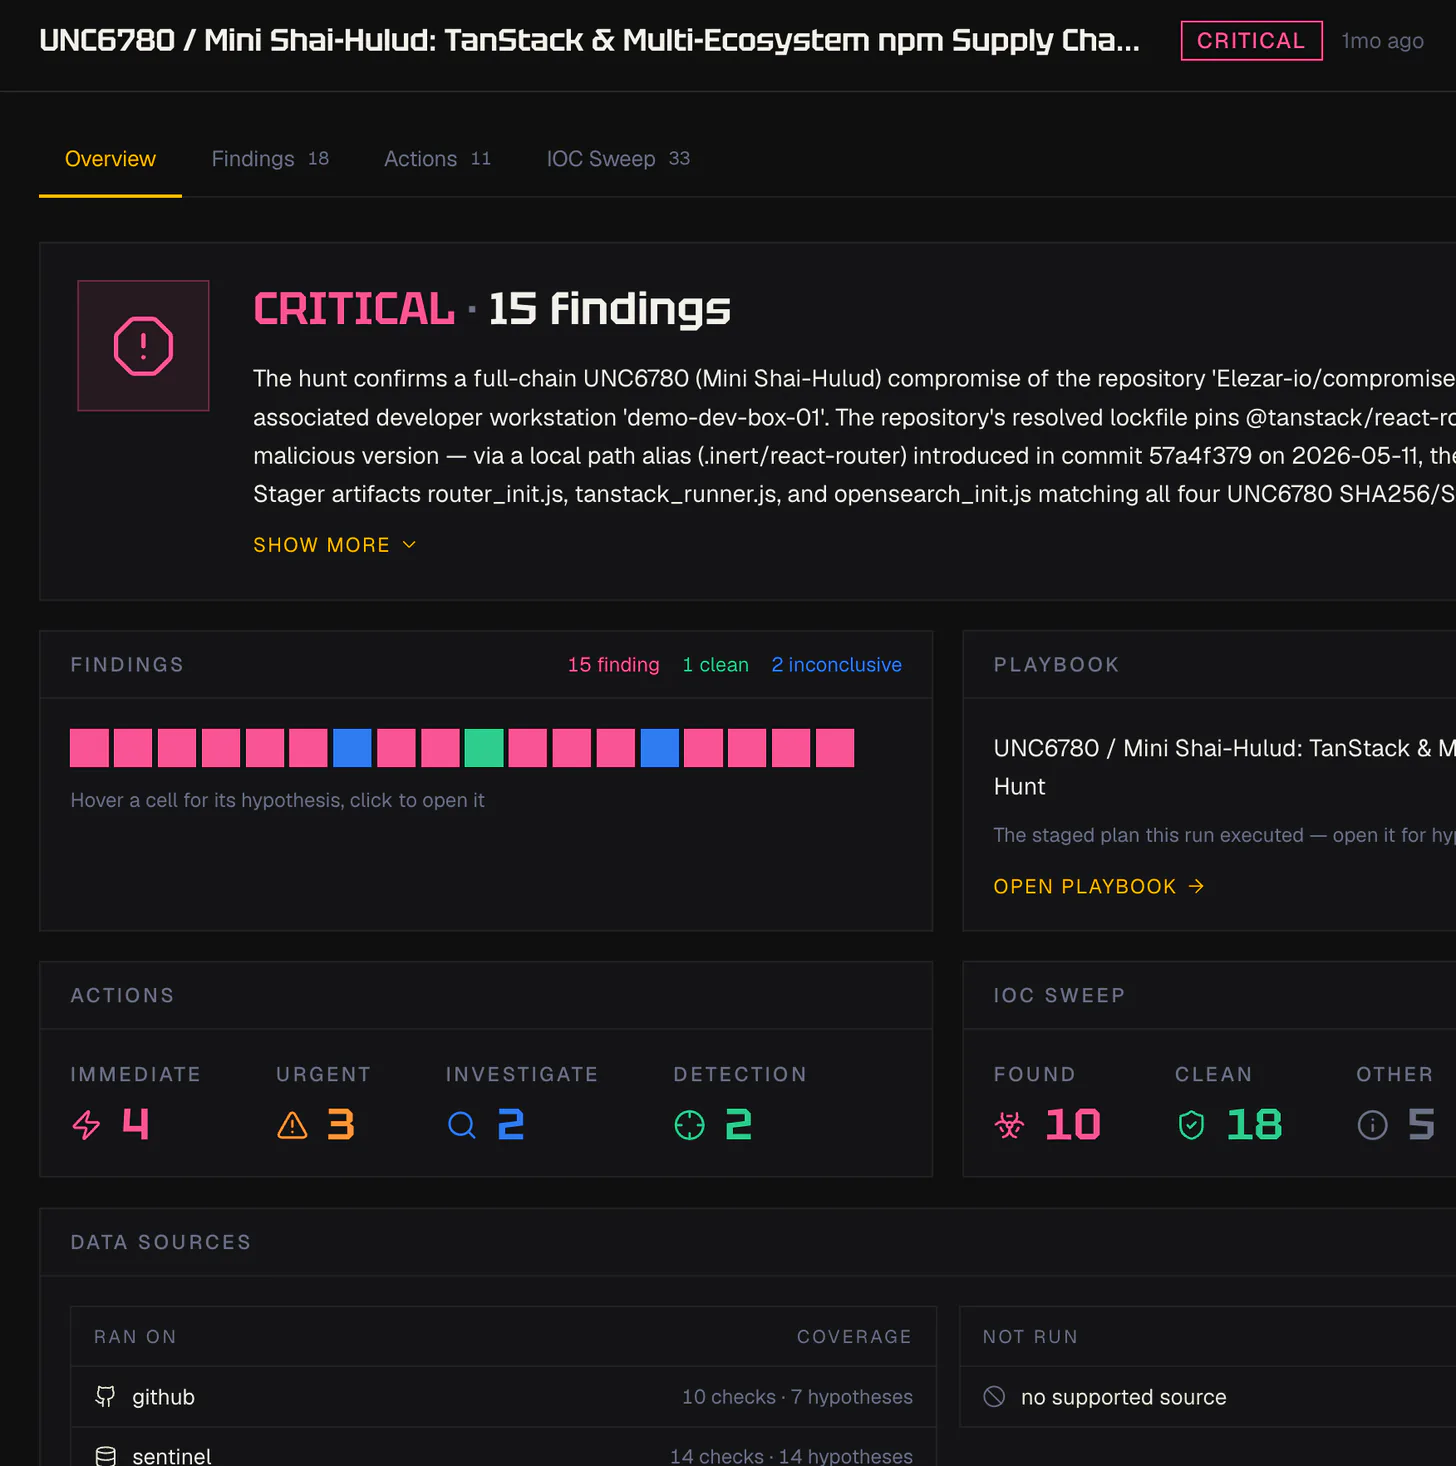Click the critical alert octagon icon
The width and height of the screenshot is (1456, 1466).
(143, 346)
